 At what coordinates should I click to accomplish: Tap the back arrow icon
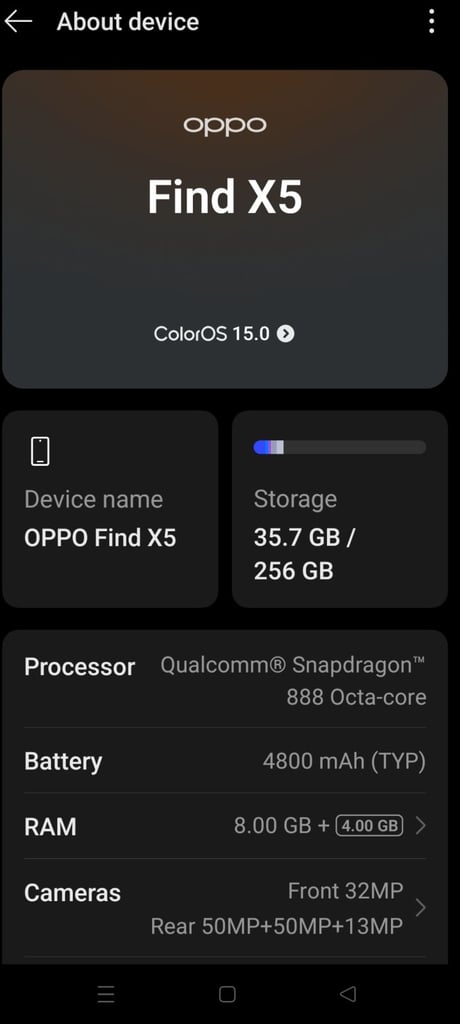pyautogui.click(x=18, y=22)
